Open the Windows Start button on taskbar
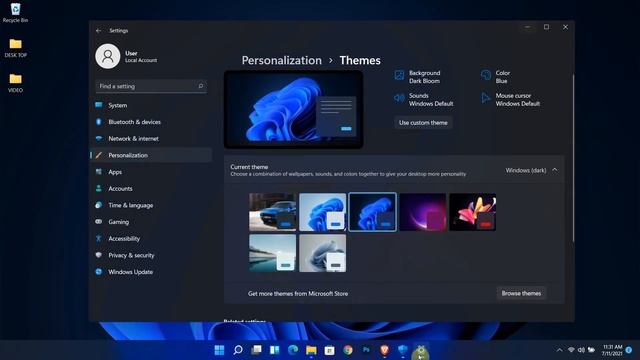Viewport: 640px width, 360px height. click(220, 350)
